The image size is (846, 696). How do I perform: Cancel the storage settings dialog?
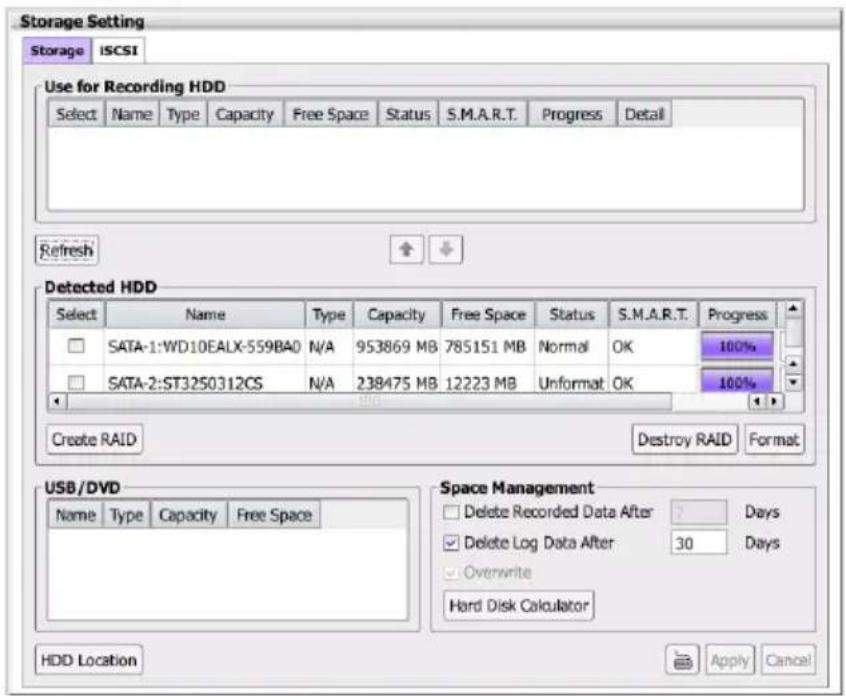pos(788,660)
